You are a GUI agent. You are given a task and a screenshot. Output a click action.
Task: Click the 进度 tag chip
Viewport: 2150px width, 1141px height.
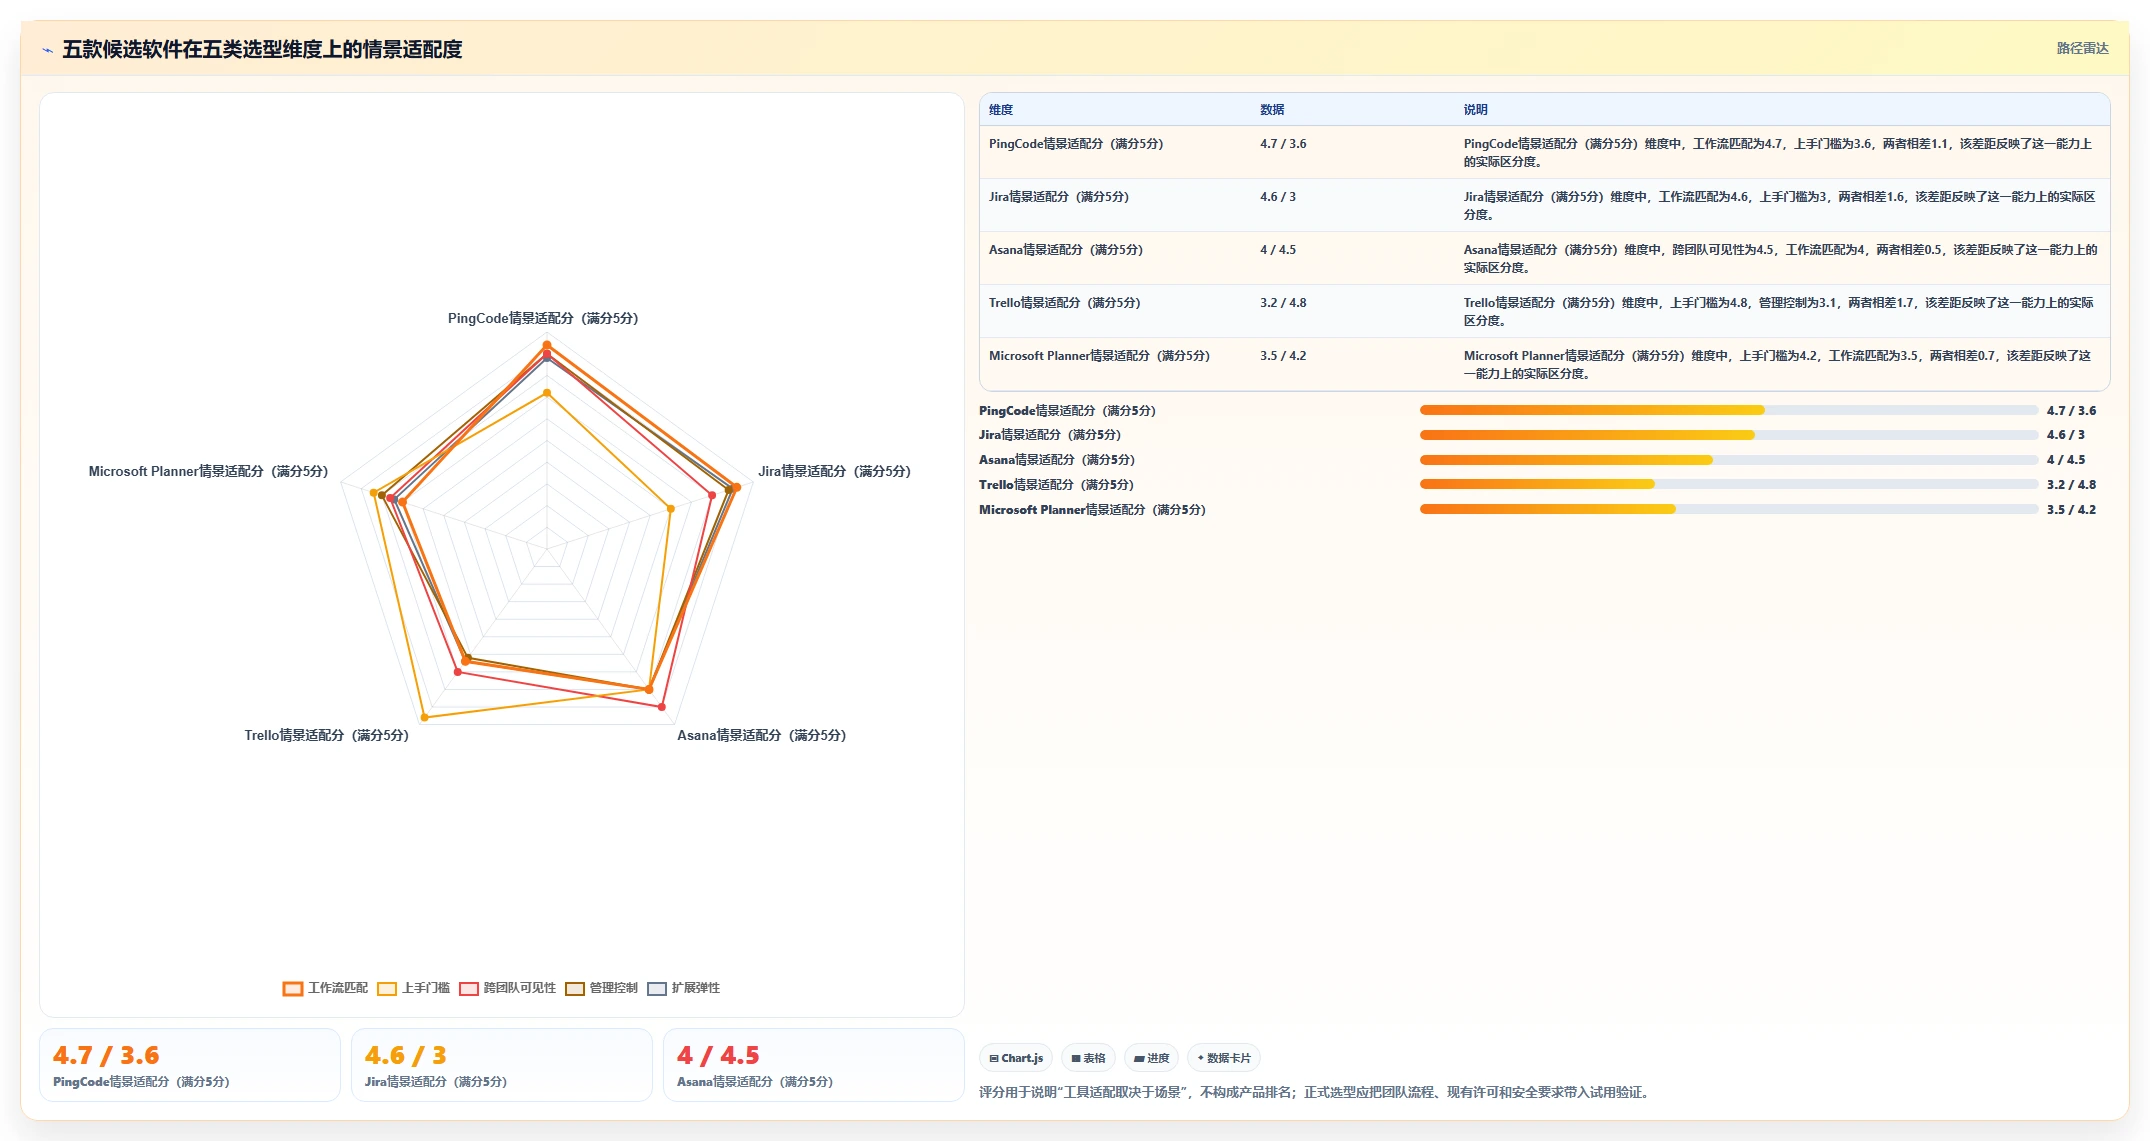(x=1152, y=1058)
